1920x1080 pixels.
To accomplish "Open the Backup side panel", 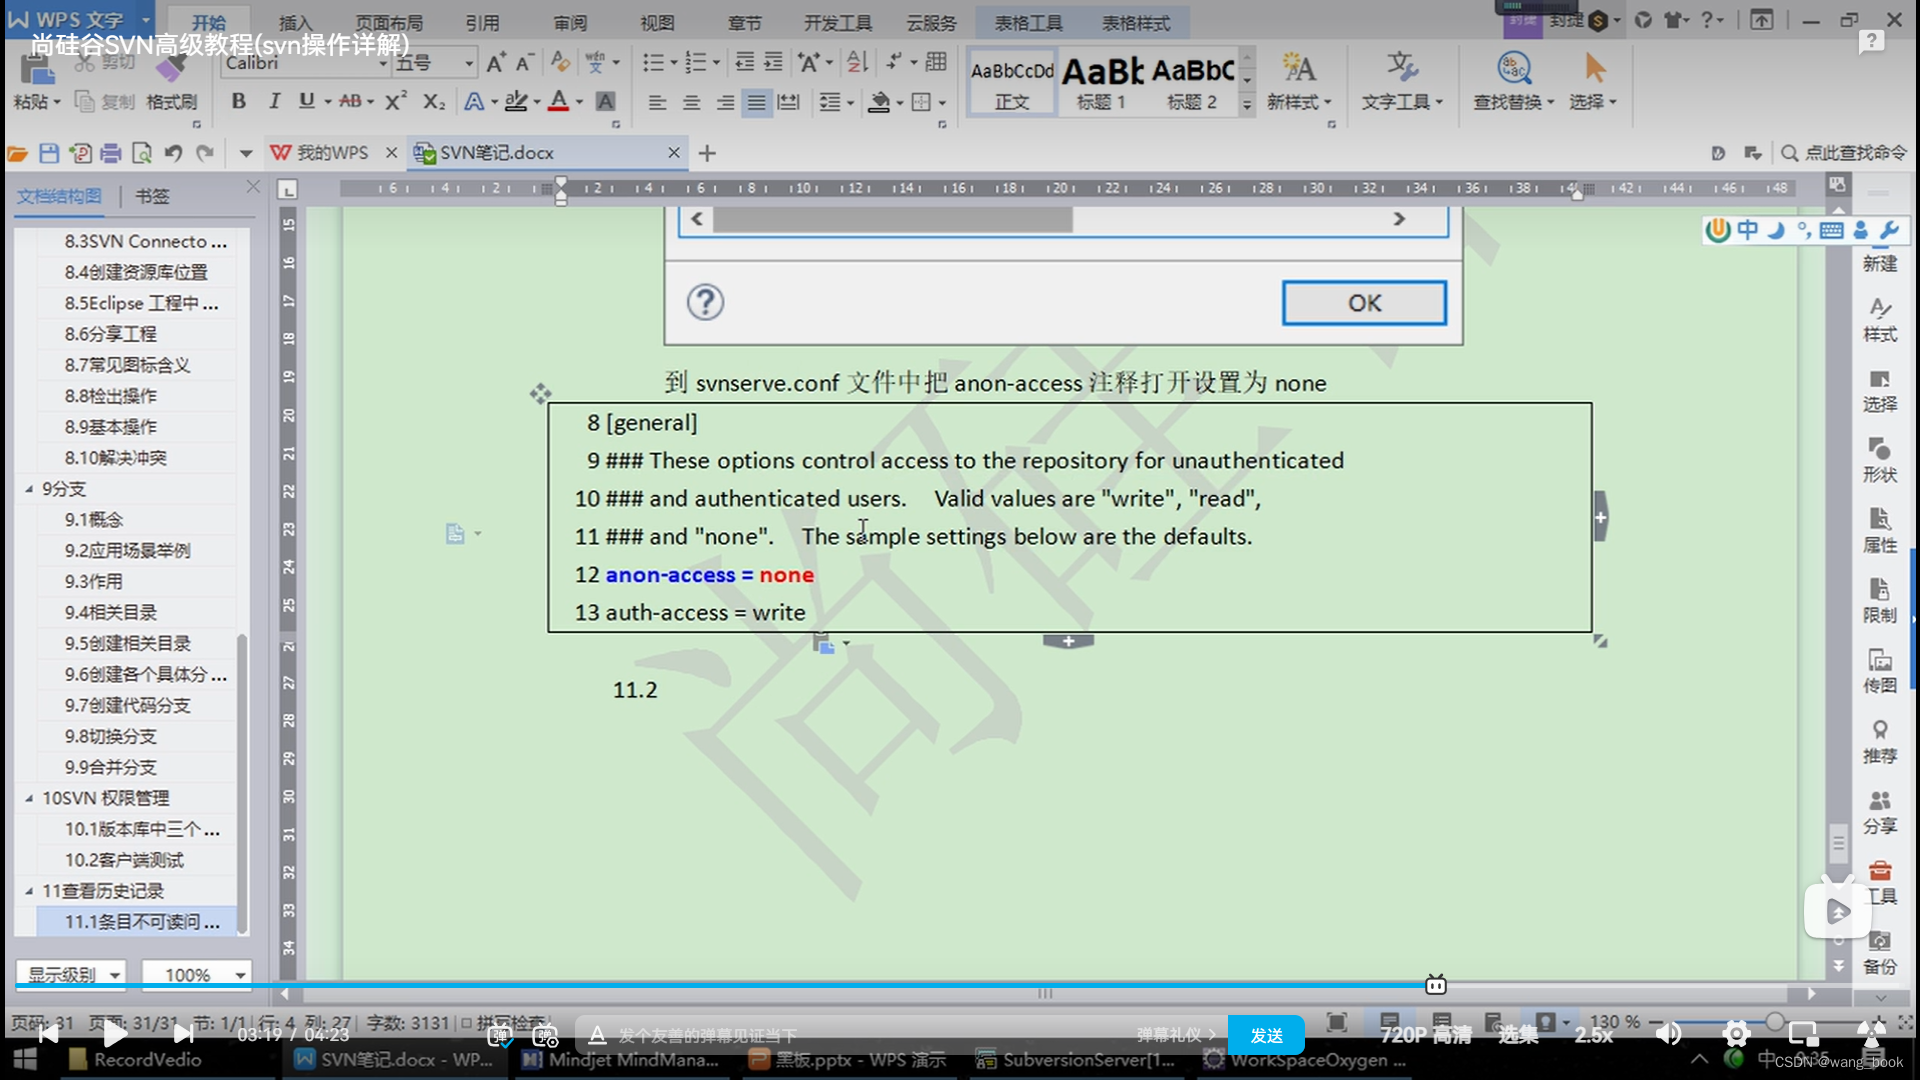I will pyautogui.click(x=1879, y=953).
